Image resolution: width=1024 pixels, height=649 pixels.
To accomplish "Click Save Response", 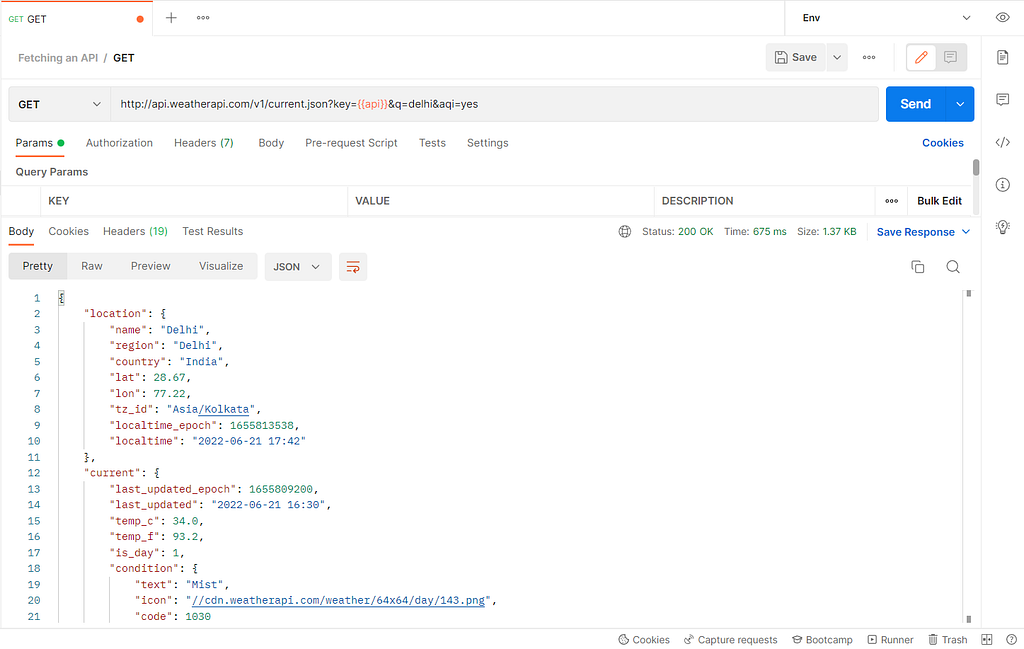I will [915, 232].
